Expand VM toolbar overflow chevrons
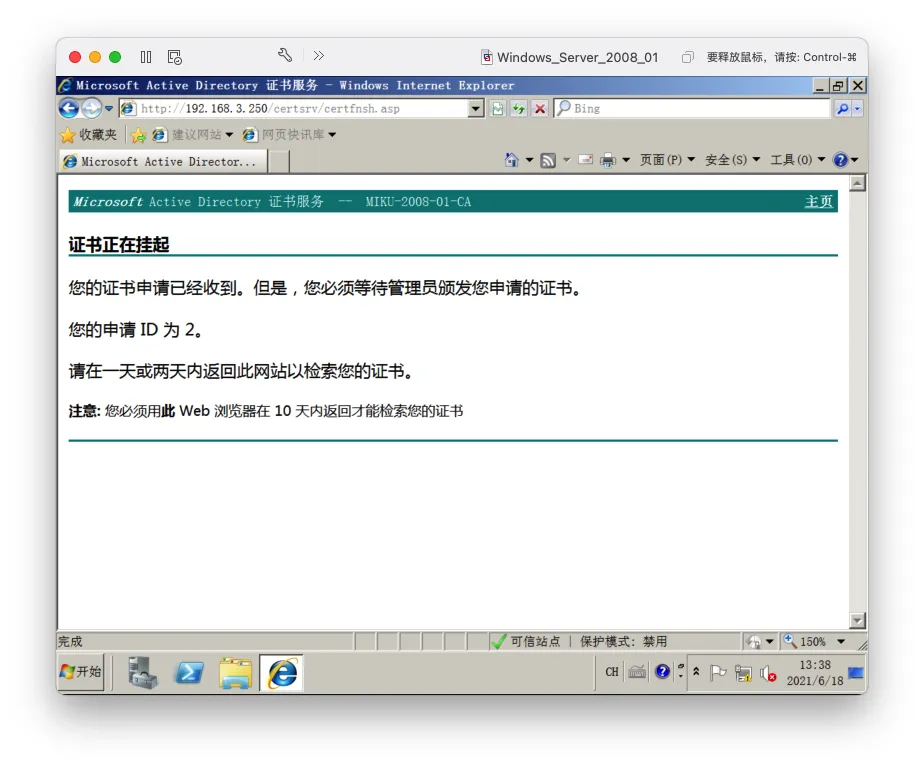The height and width of the screenshot is (769, 924). tap(319, 56)
